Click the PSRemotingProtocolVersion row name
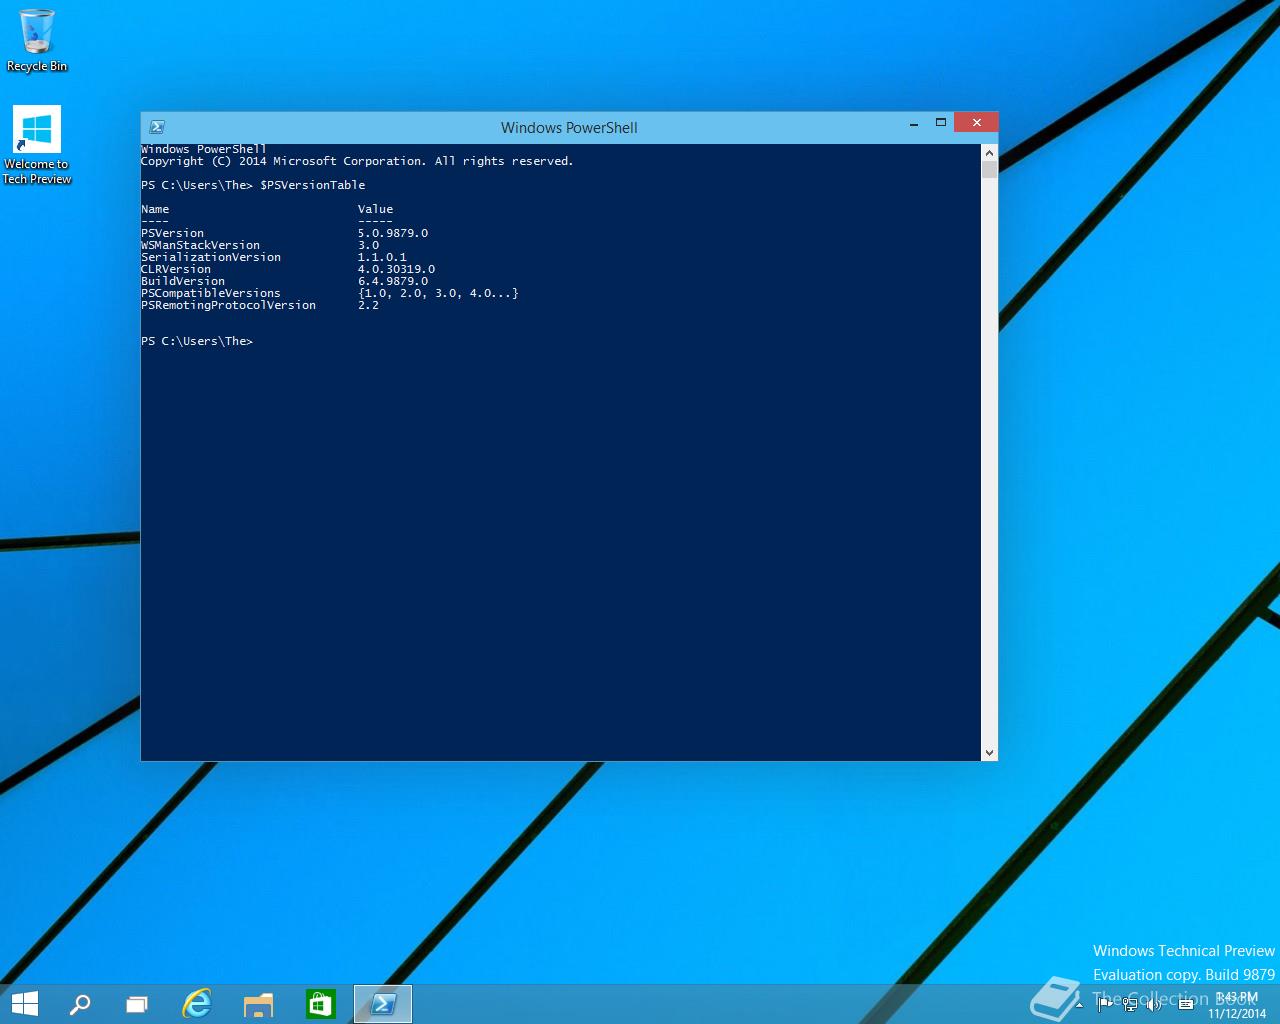 click(228, 305)
